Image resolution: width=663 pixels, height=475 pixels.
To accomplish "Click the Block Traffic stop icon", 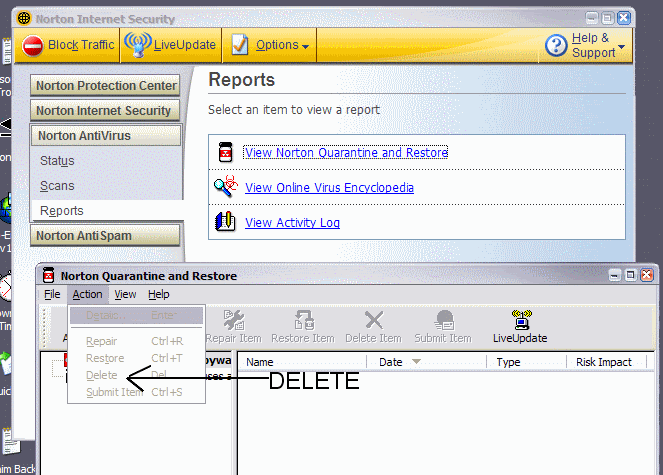I will click(33, 46).
